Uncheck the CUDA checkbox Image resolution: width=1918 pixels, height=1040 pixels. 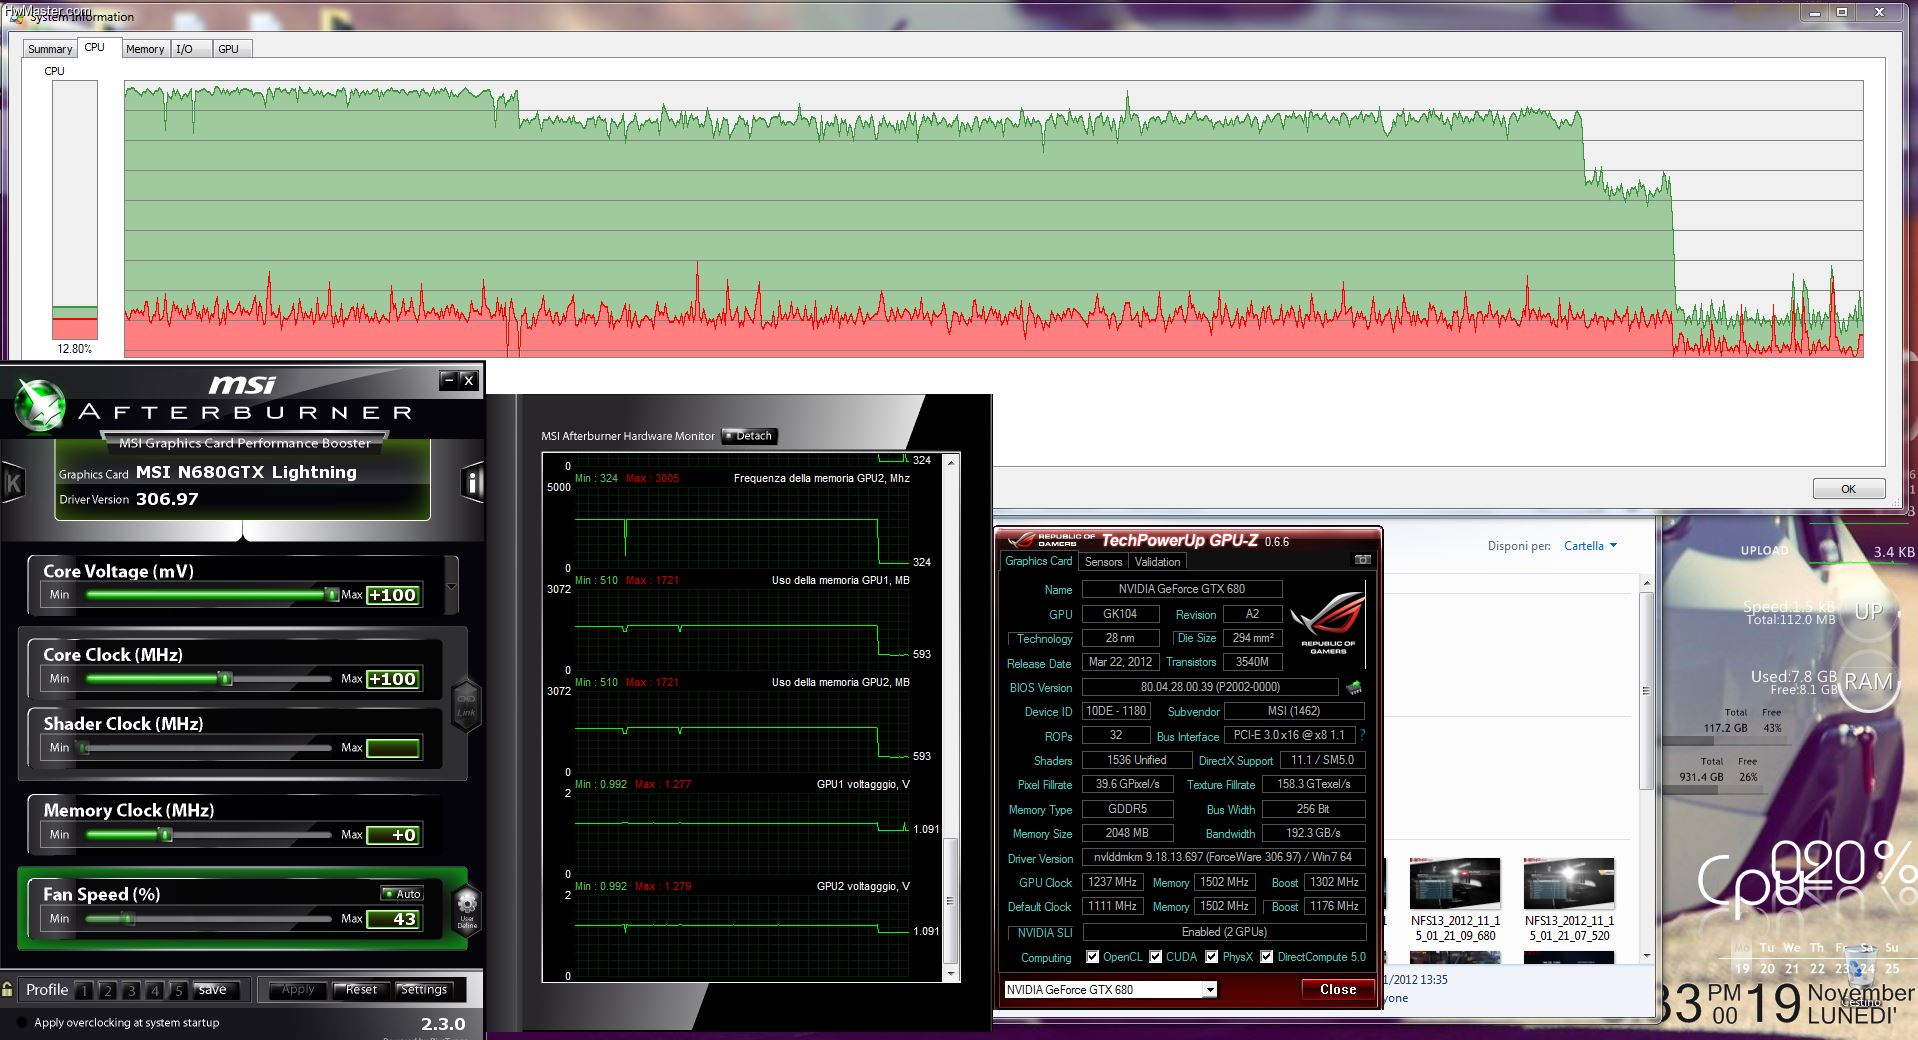point(1156,957)
